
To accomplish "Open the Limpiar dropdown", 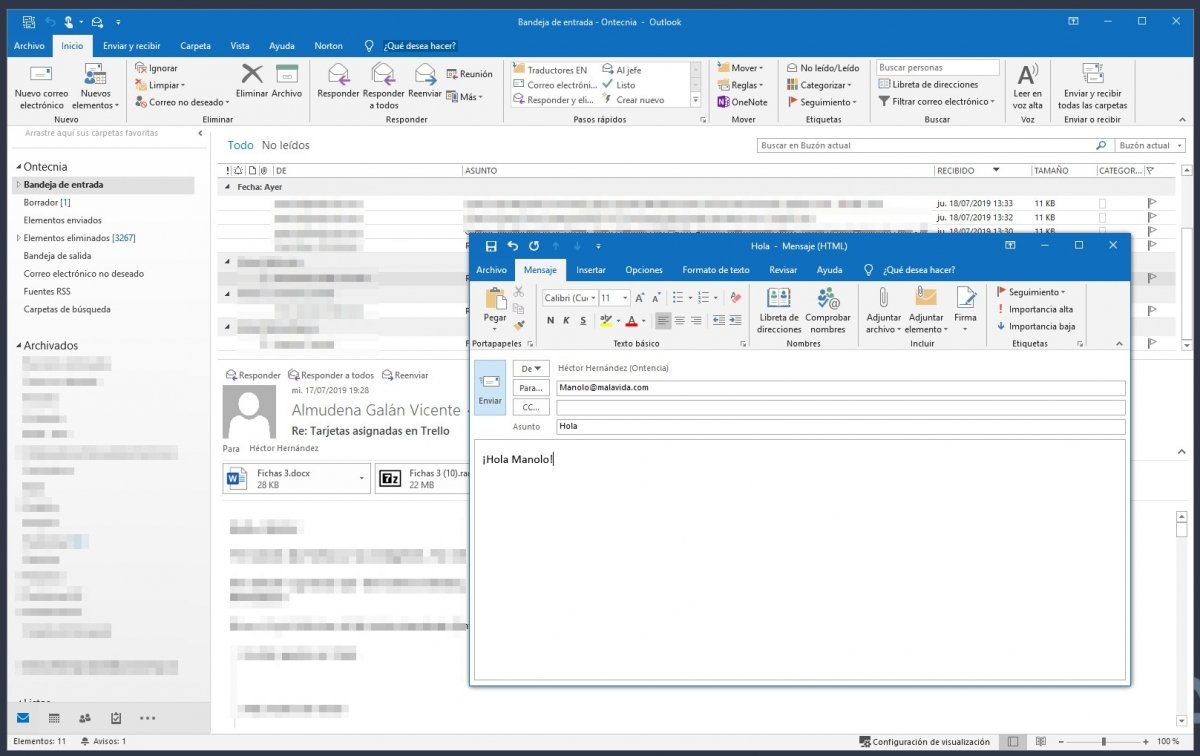I will coord(160,85).
